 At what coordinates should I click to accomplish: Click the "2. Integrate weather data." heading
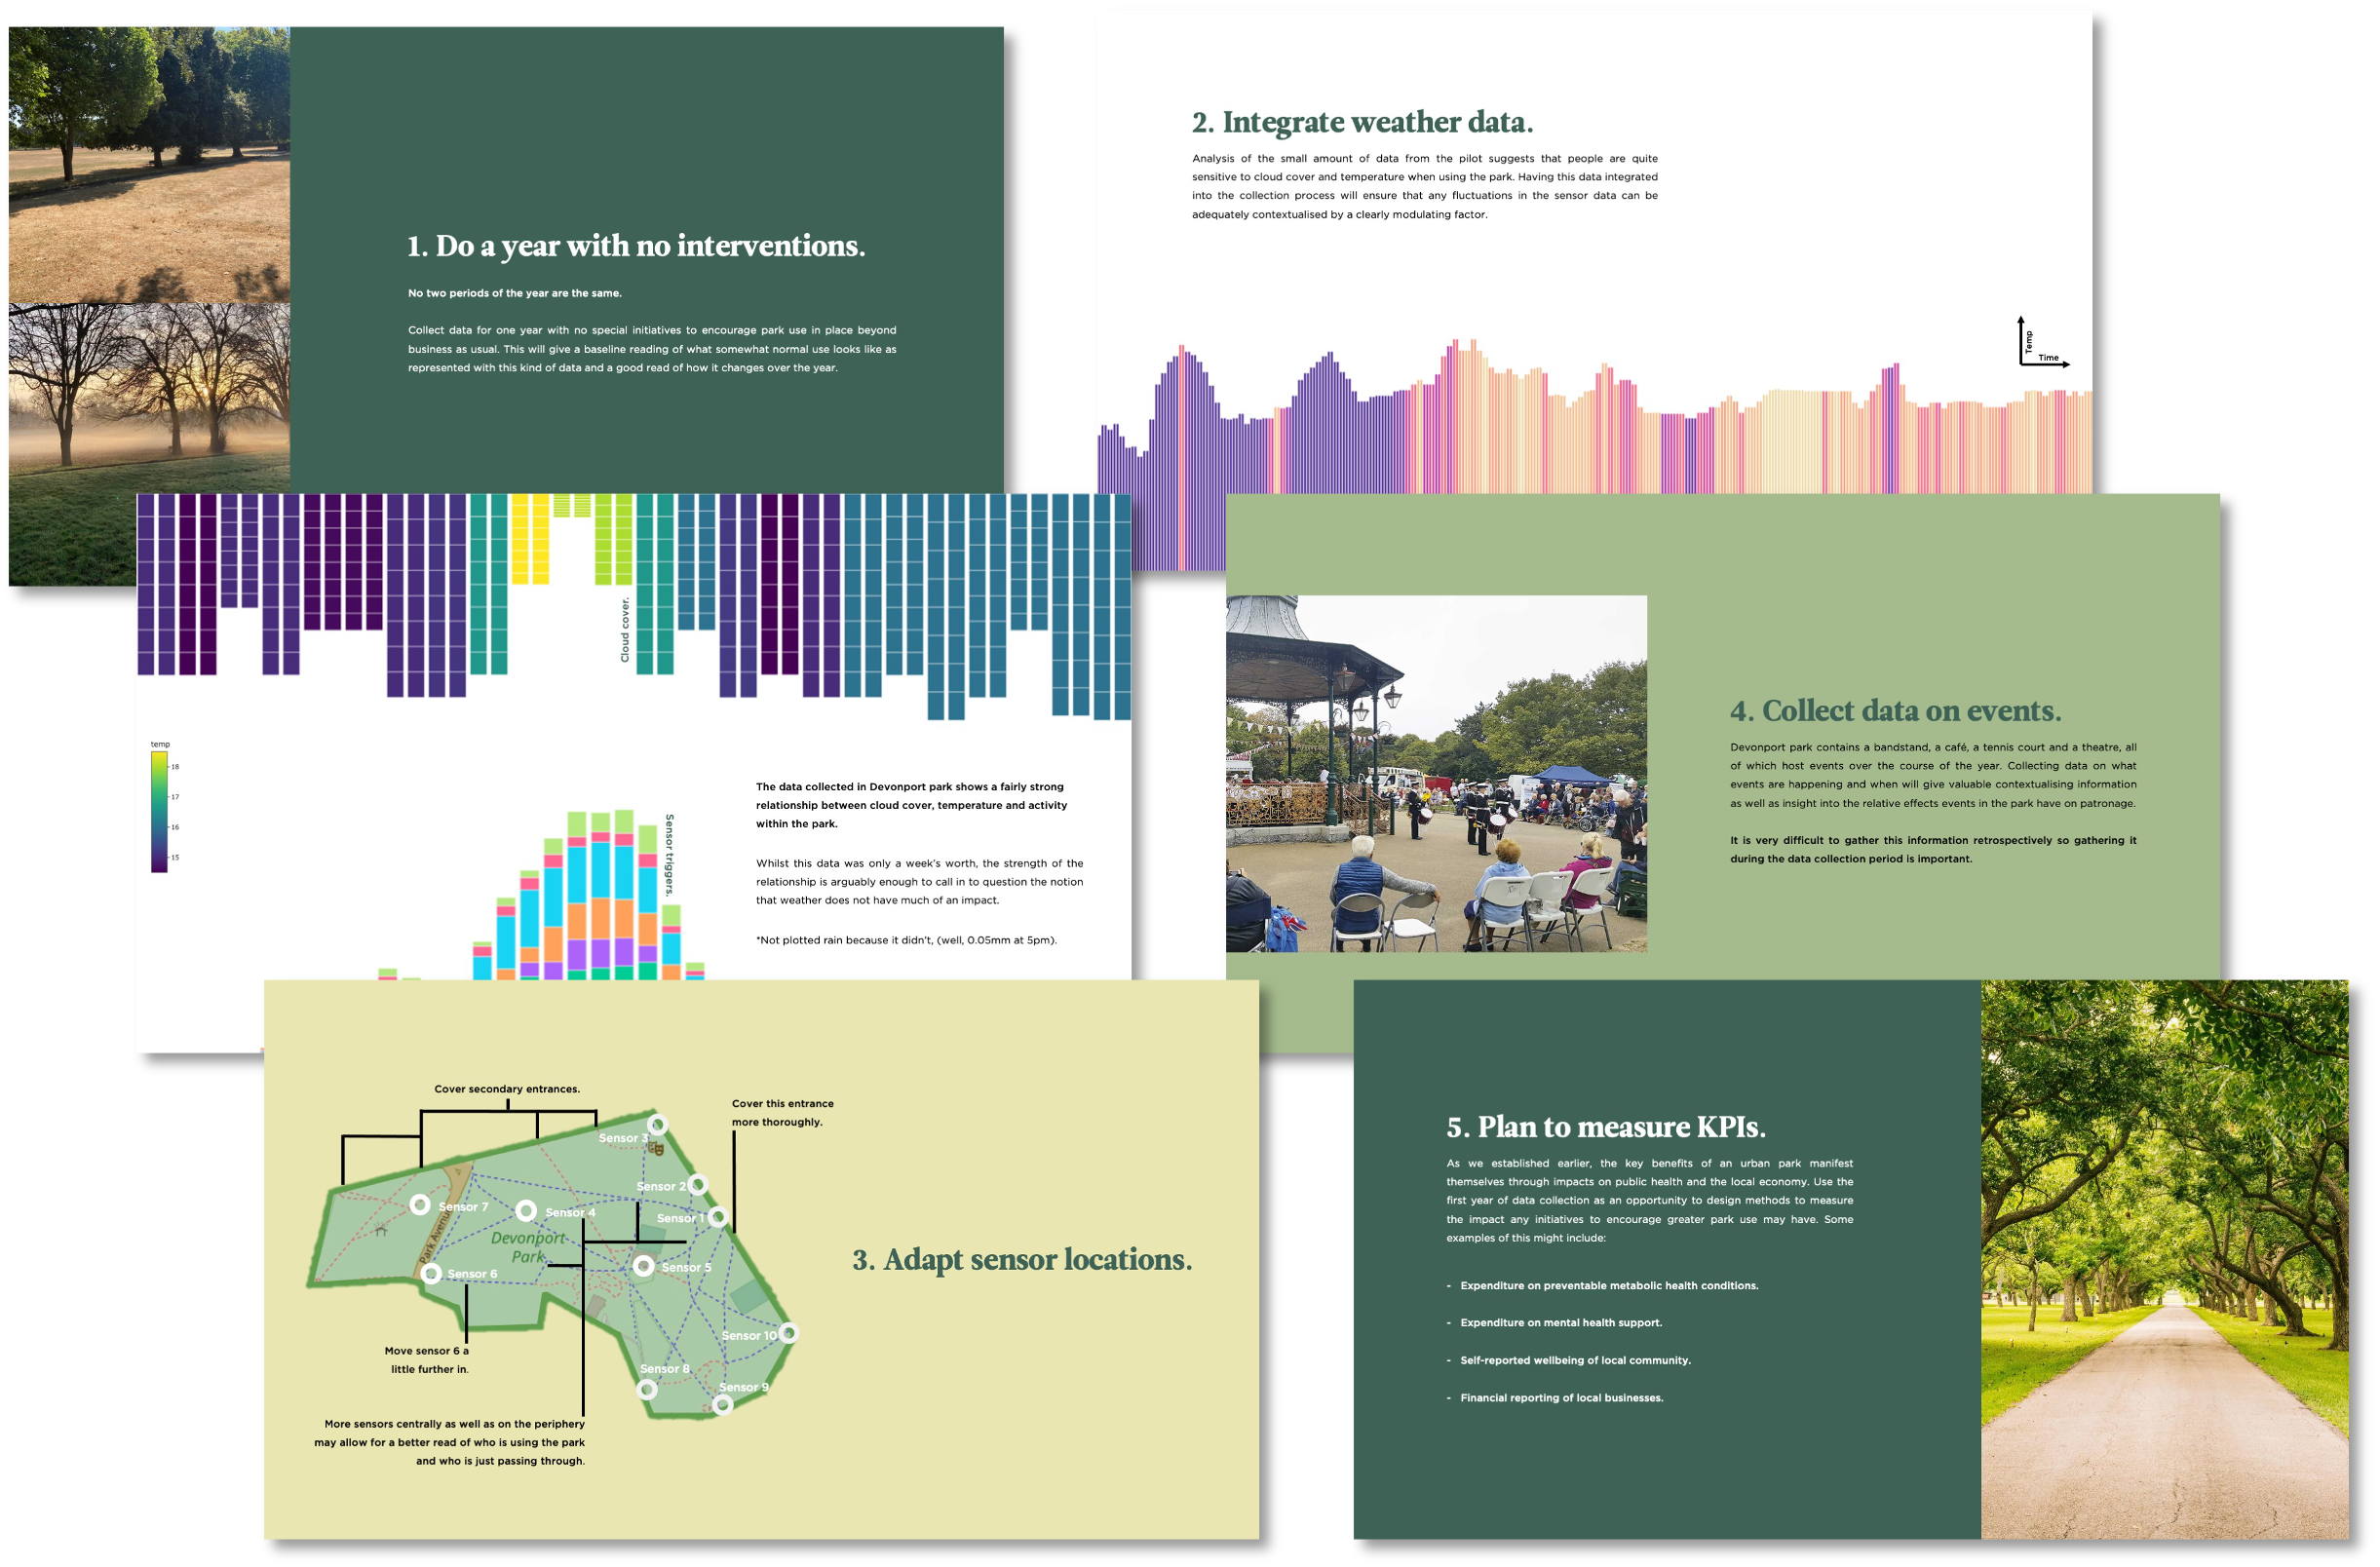click(x=1362, y=122)
